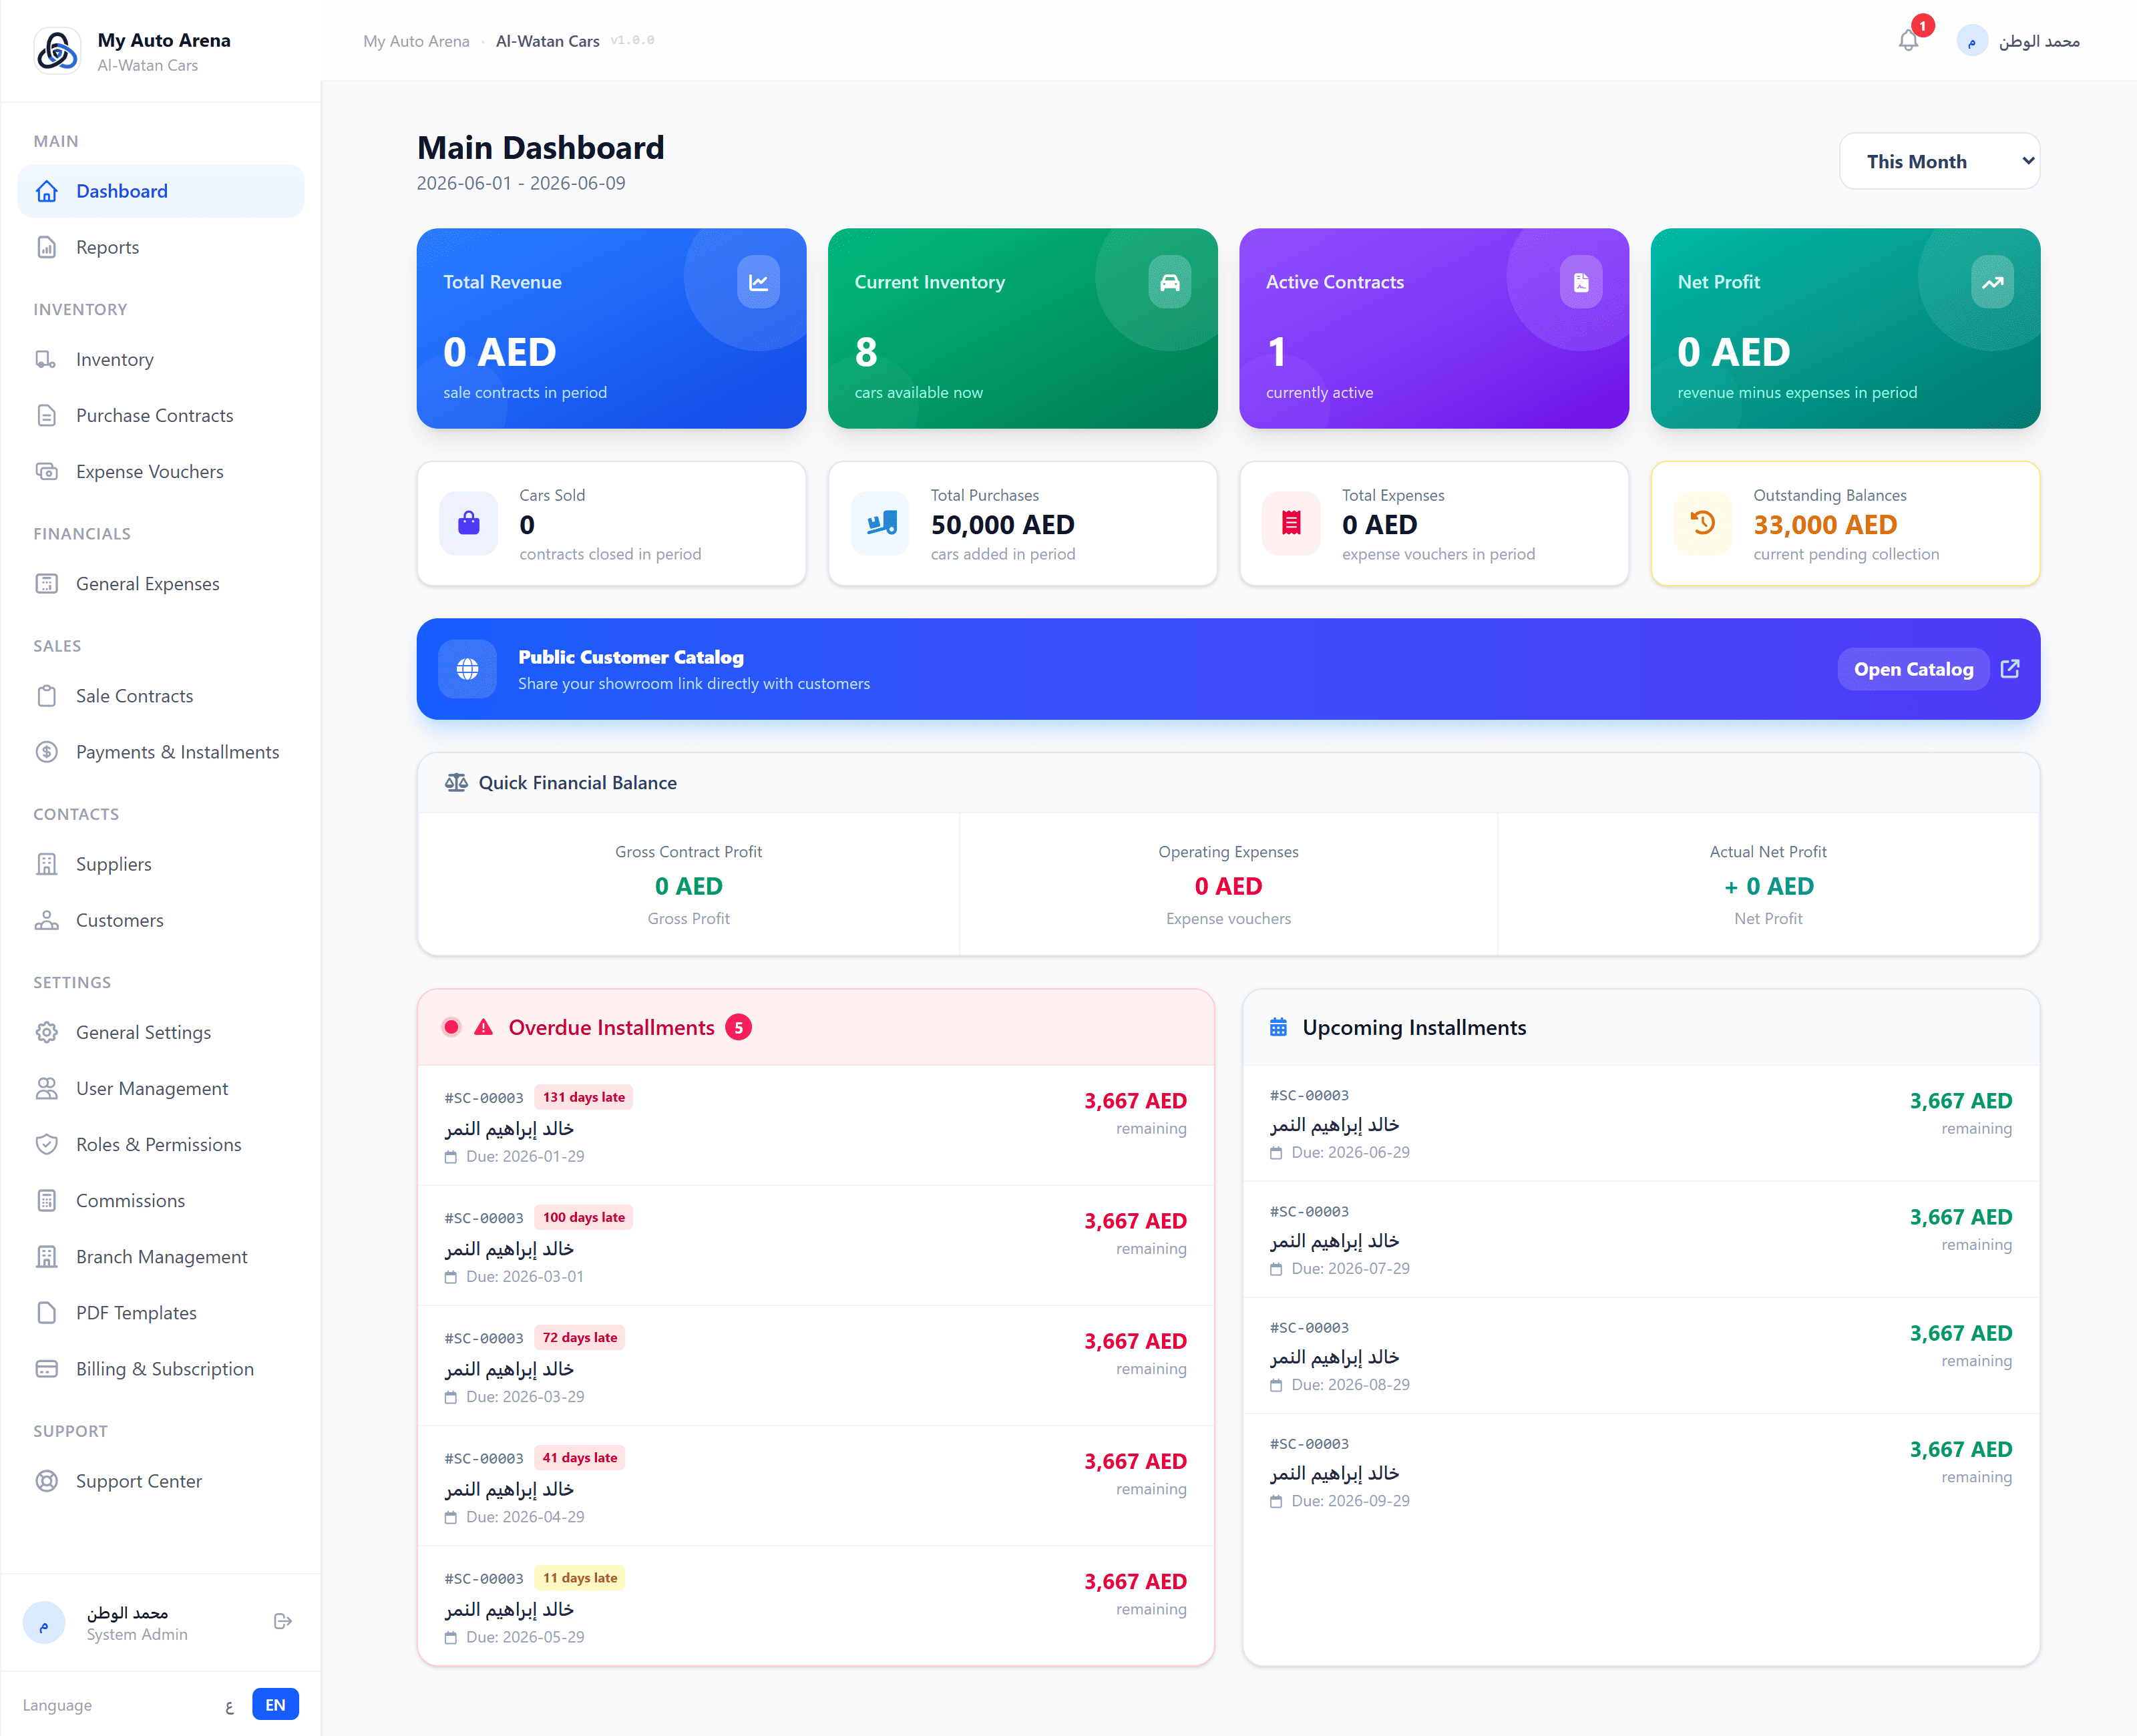Screen dimensions: 2137x1736
Task: Open Branch Management settings
Action: coord(161,1257)
